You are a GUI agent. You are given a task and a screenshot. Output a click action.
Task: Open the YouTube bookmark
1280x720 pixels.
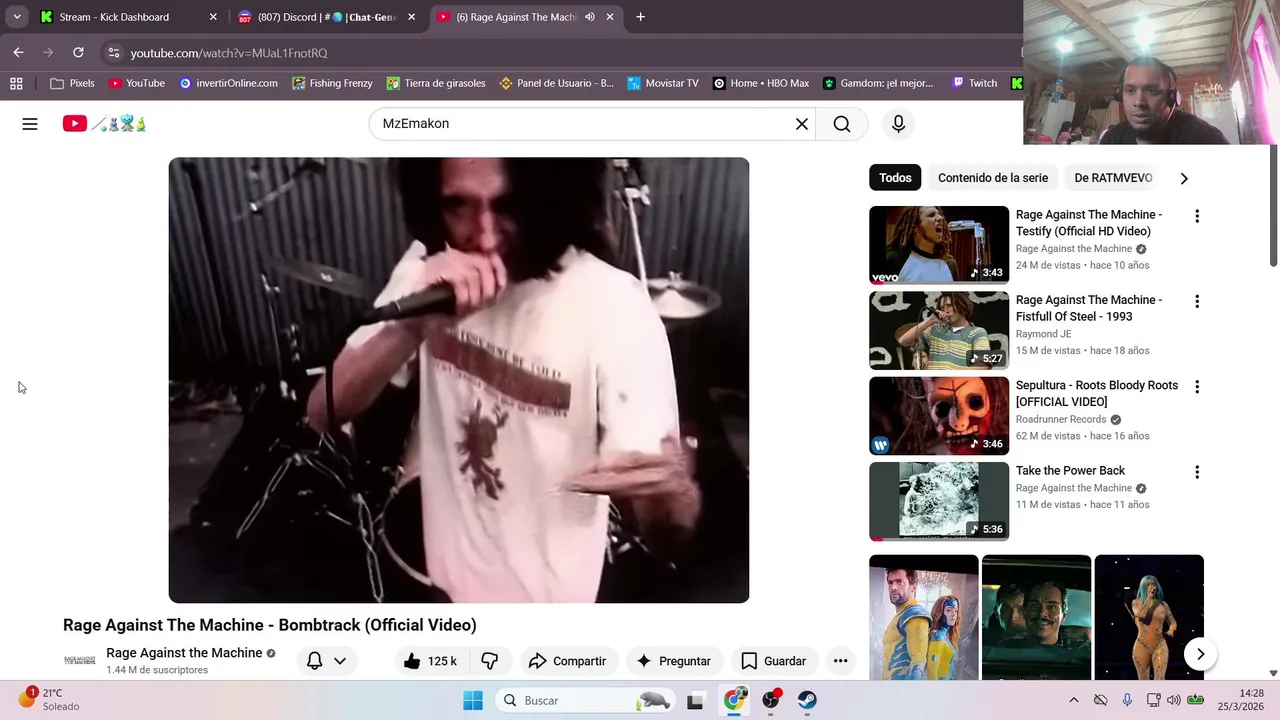pyautogui.click(x=137, y=83)
